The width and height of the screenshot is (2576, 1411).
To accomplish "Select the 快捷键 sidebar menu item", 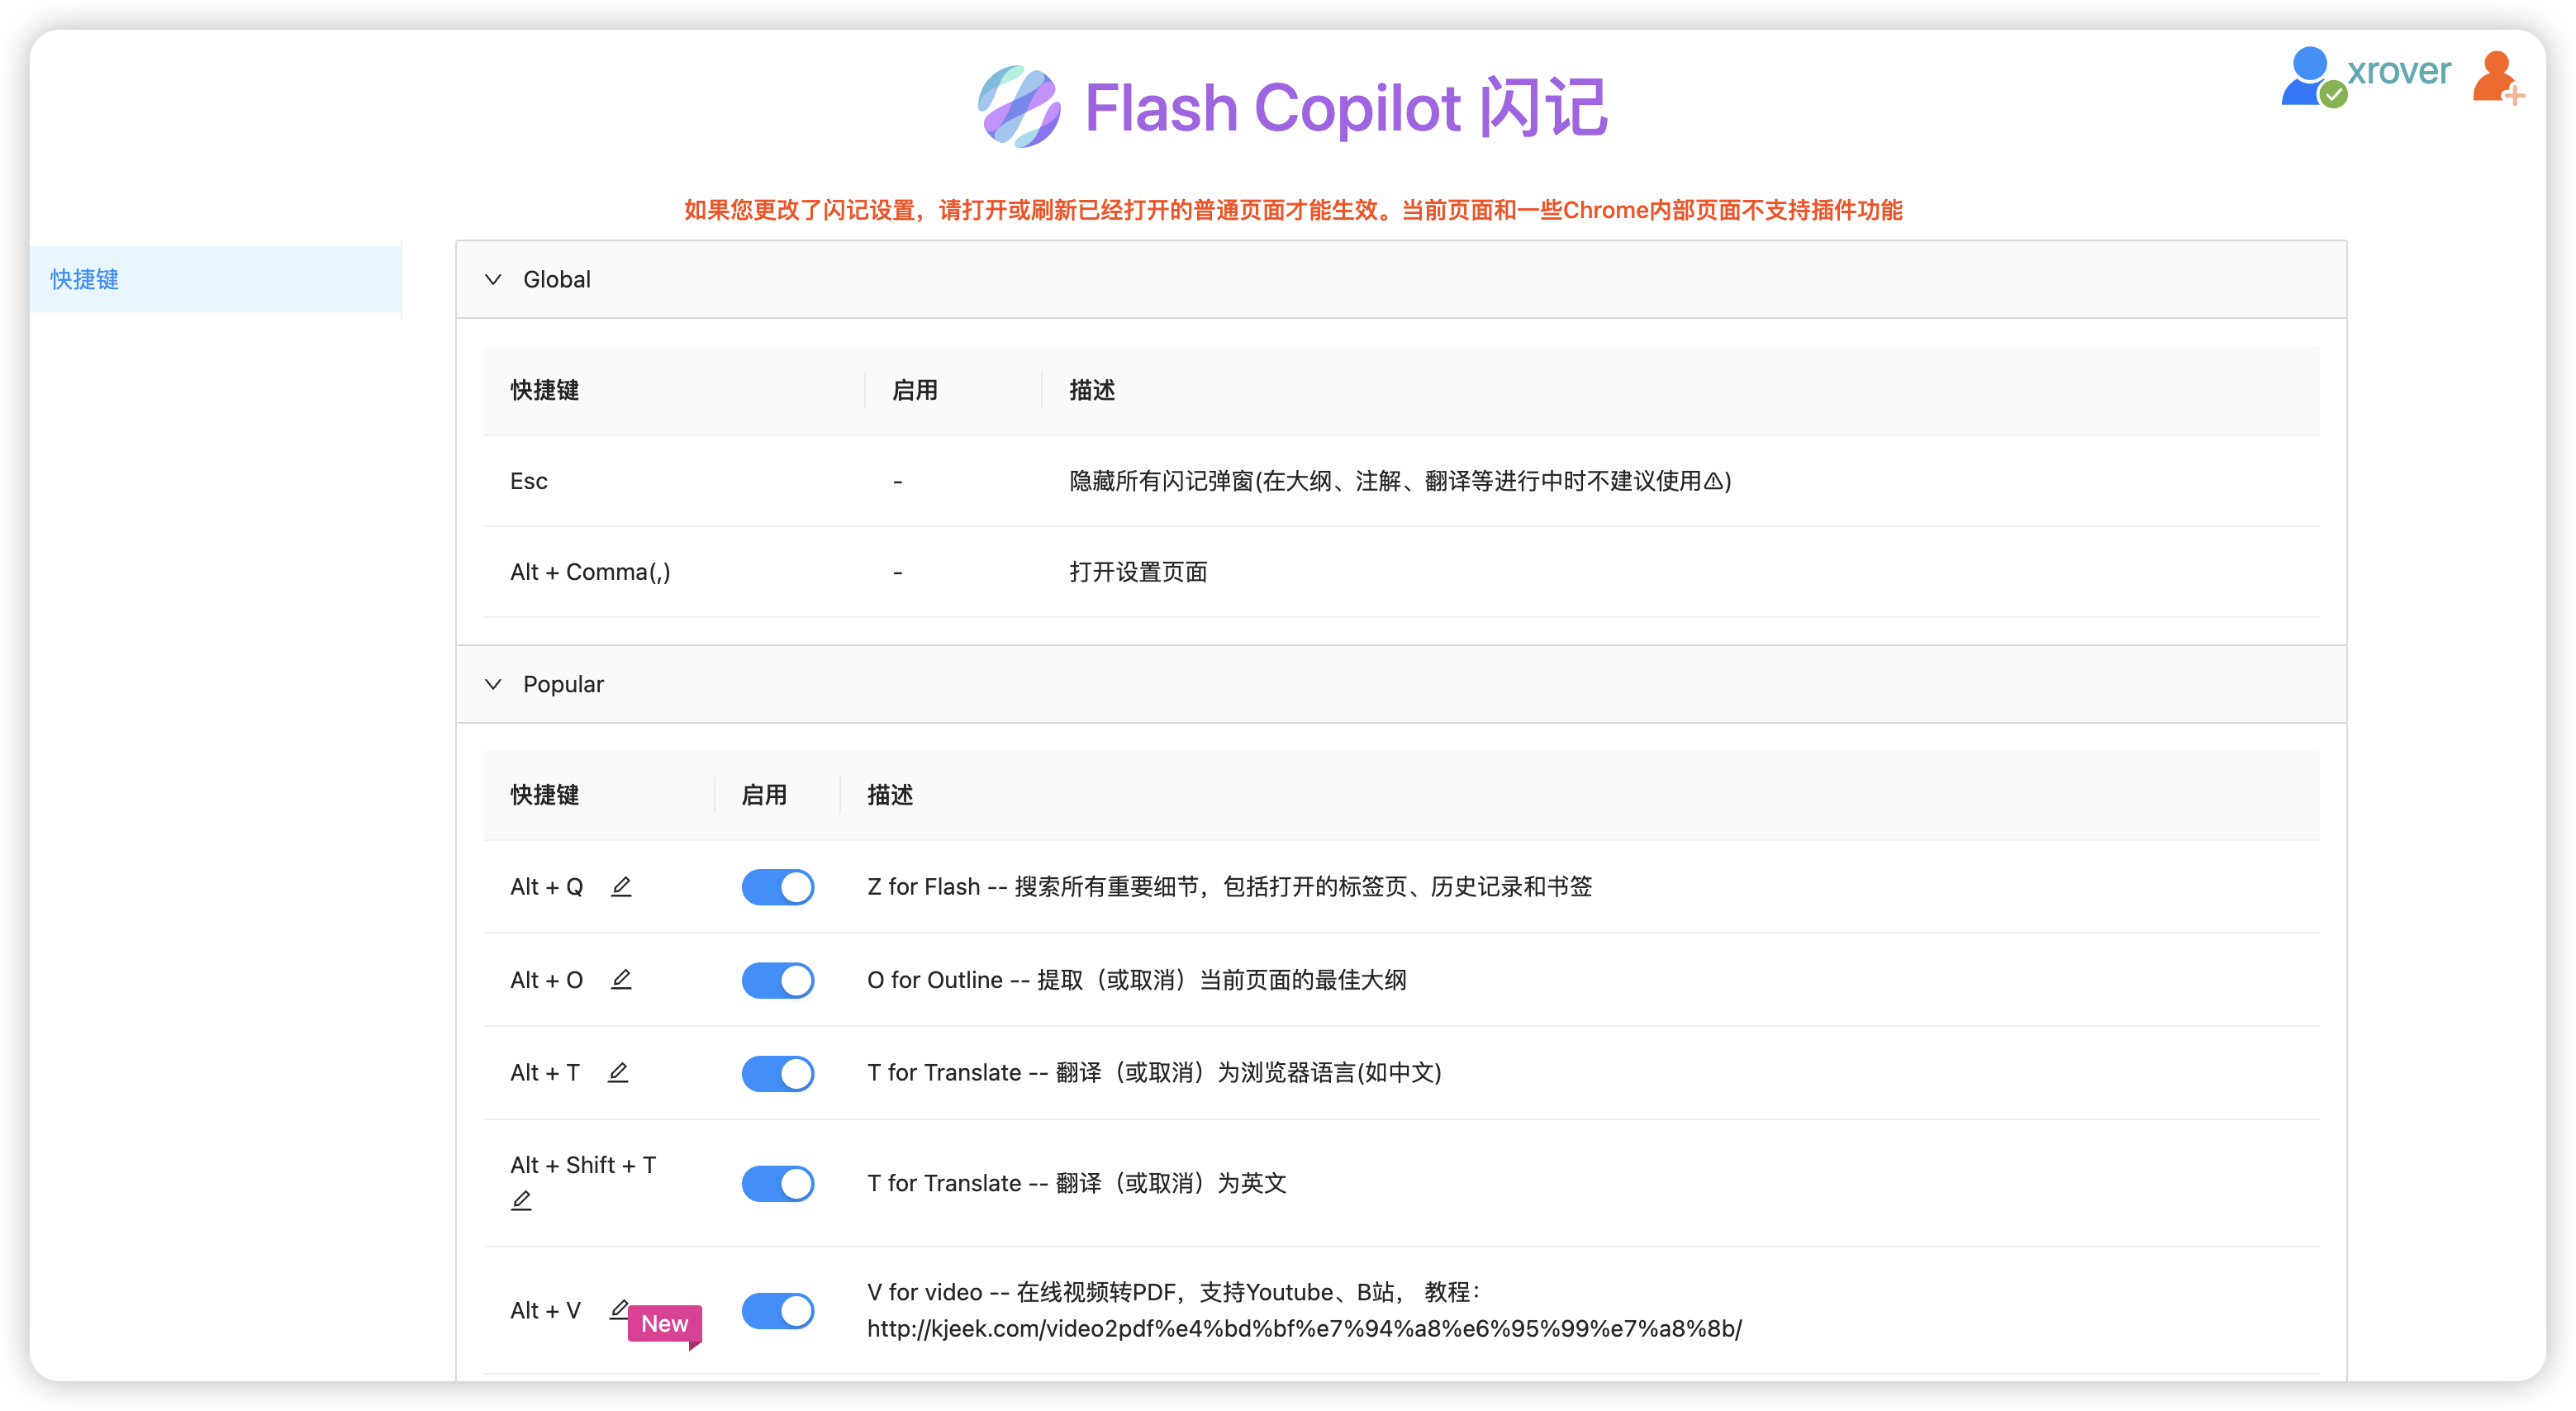I will pos(215,279).
